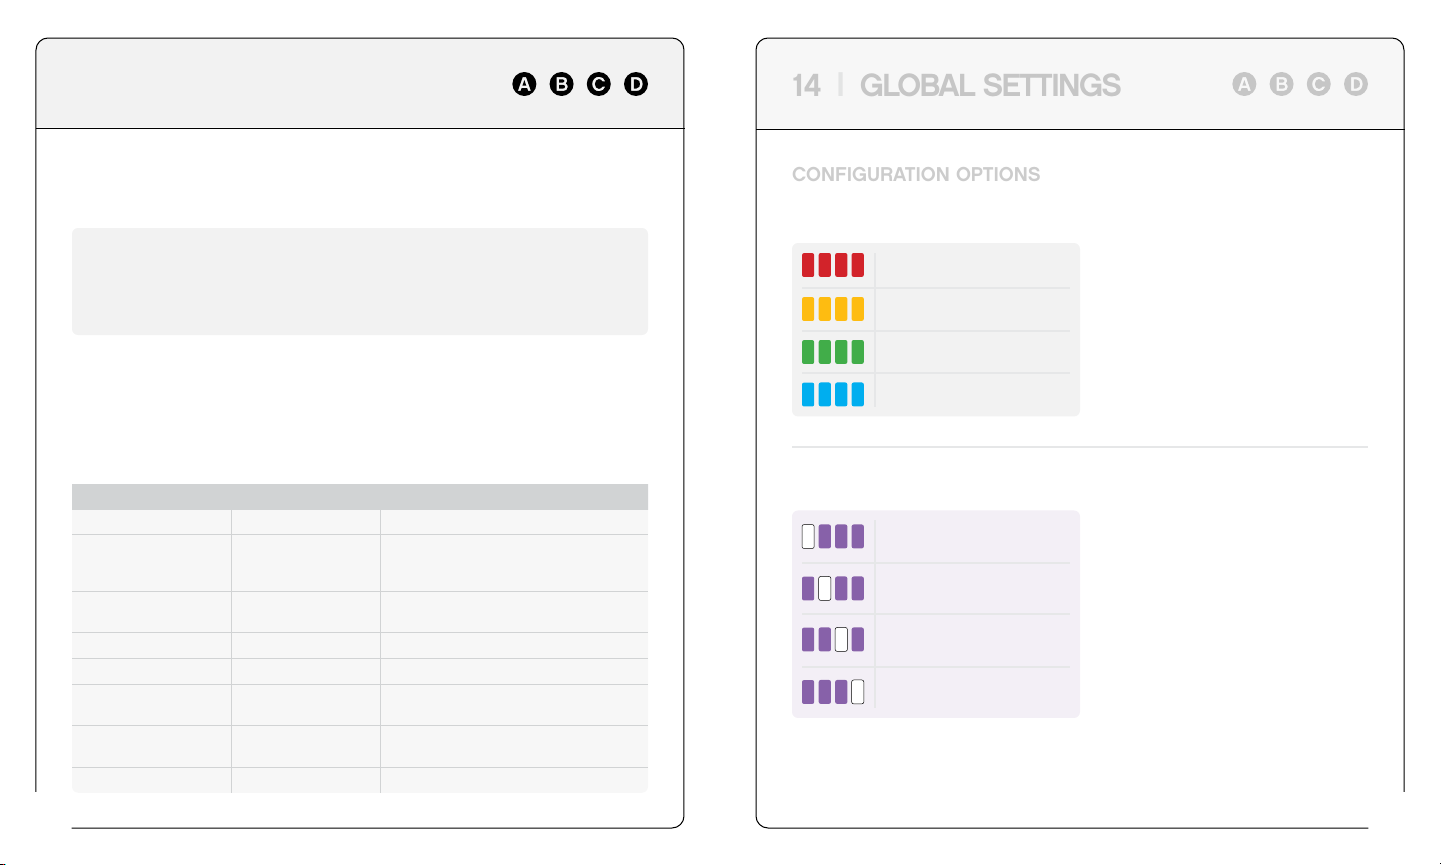Image resolution: width=1441 pixels, height=865 pixels.
Task: Pick the four yellow bars indicator
Action: (833, 309)
